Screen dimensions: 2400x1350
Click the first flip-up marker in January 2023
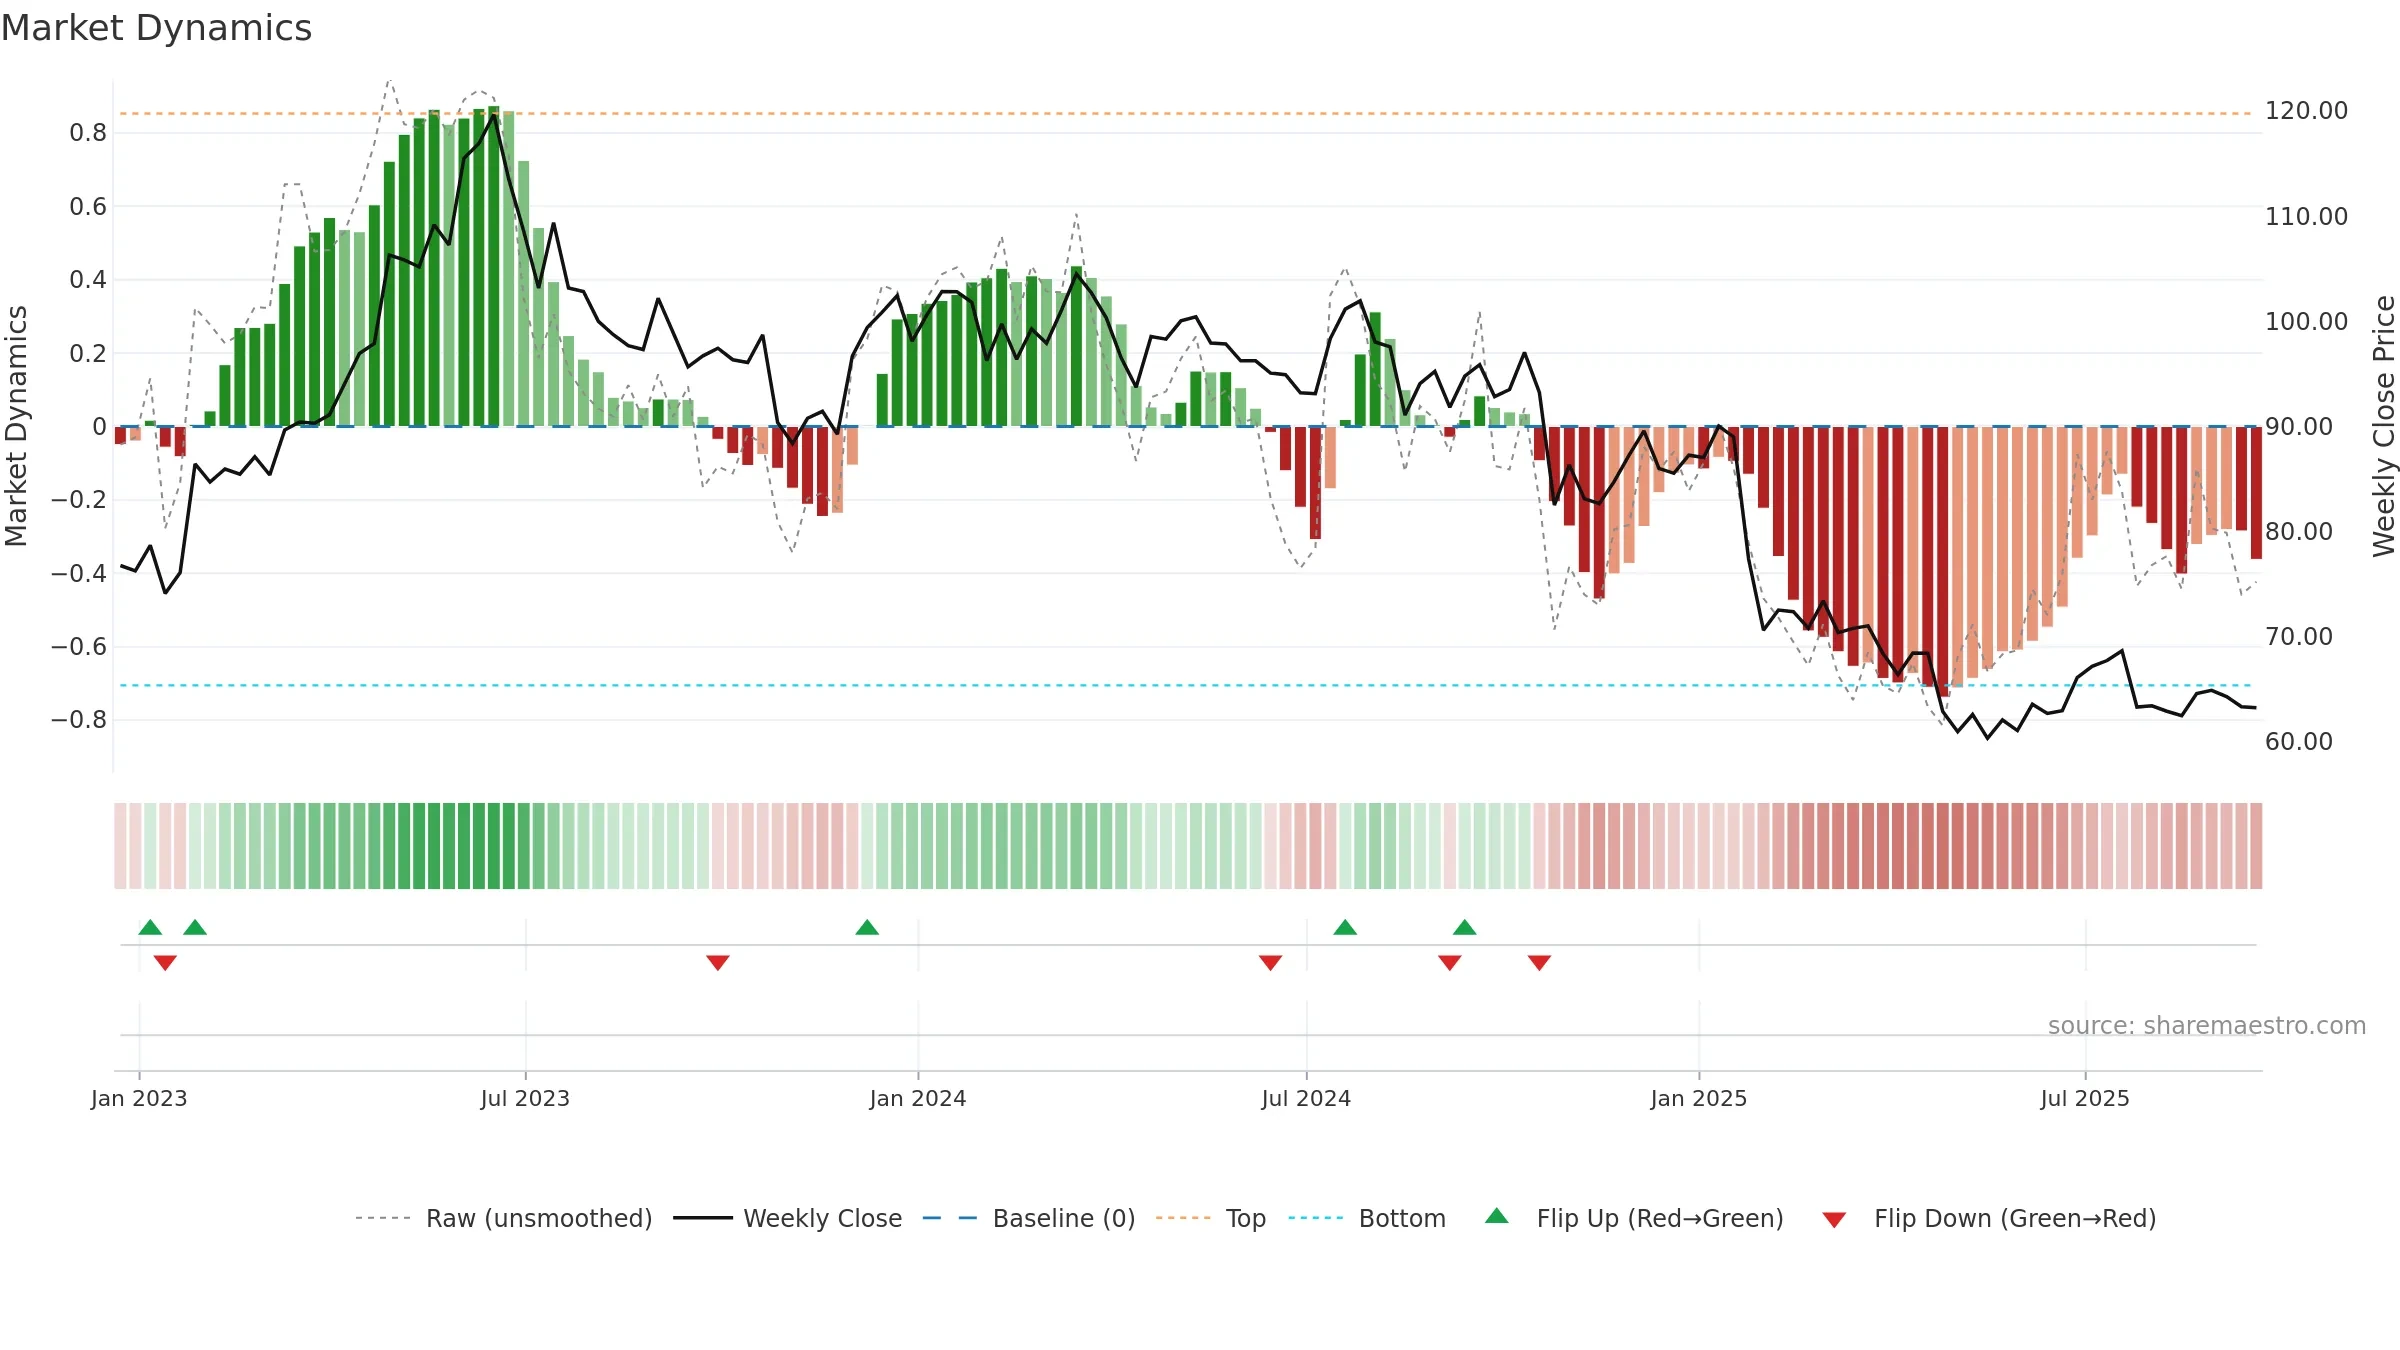(x=150, y=927)
